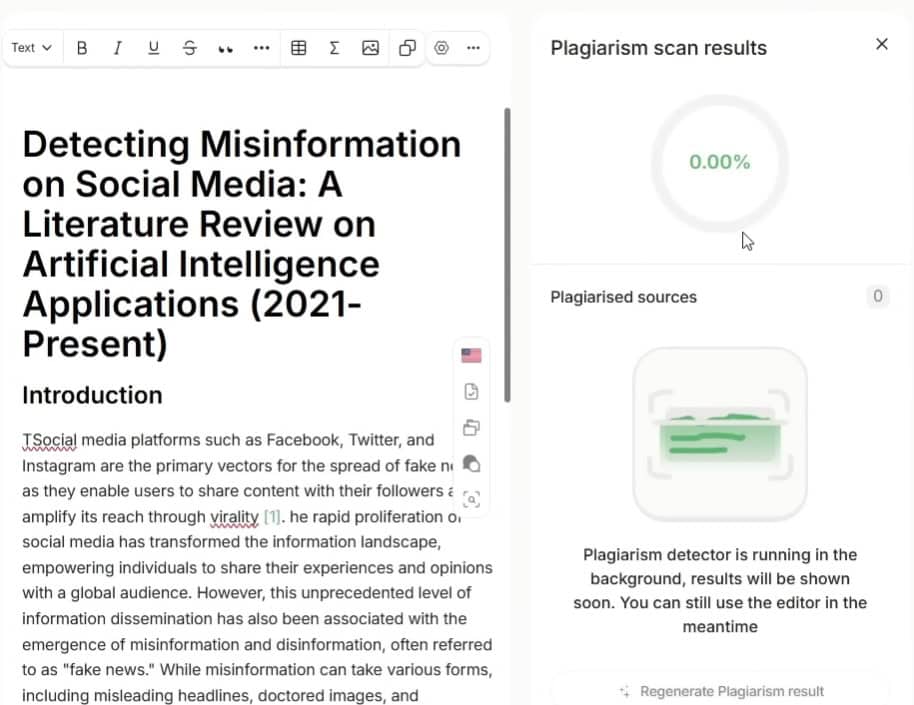Click the copy document toolbar icon

click(406, 47)
